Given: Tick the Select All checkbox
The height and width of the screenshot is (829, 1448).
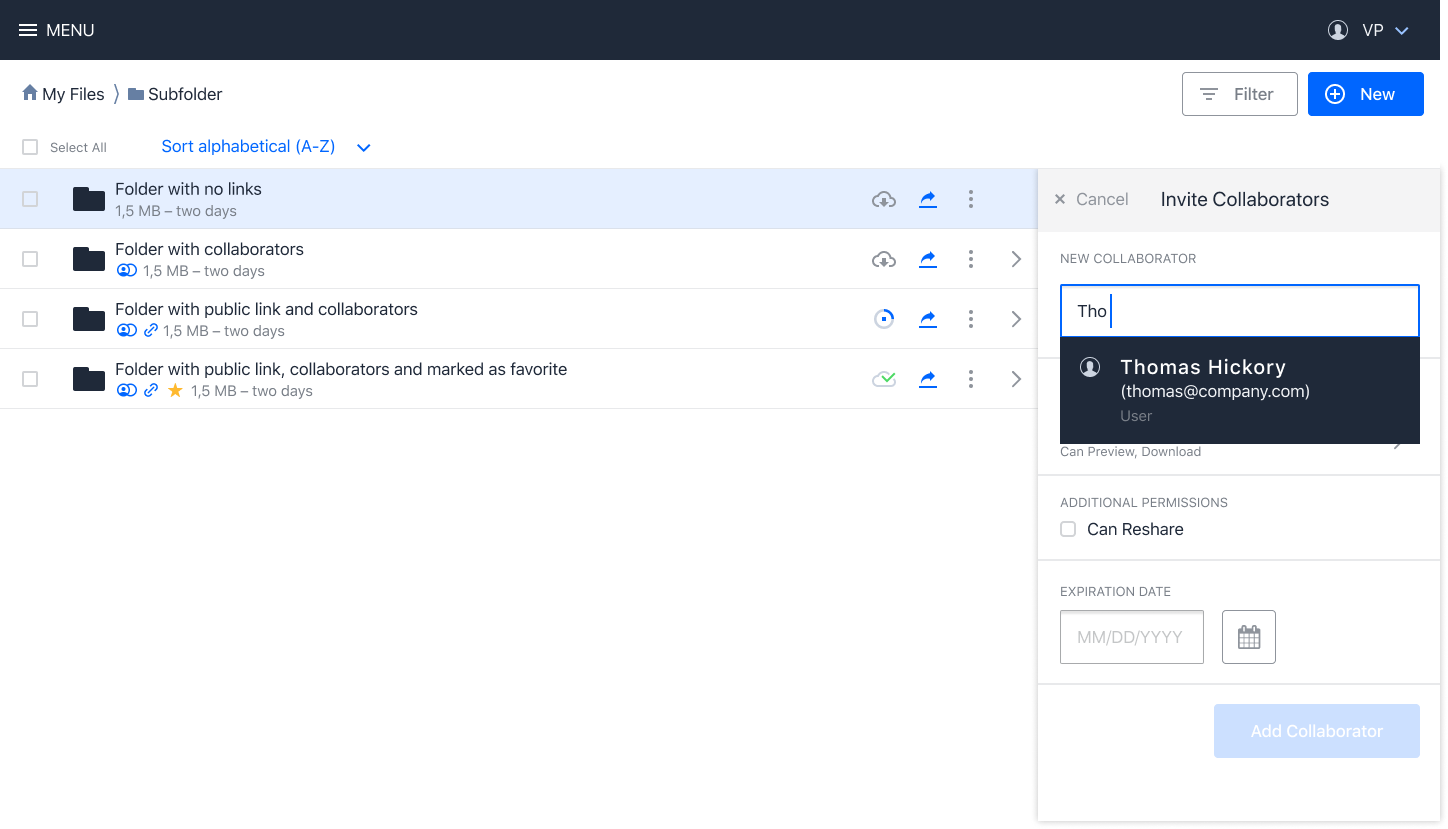Looking at the screenshot, I should [30, 147].
